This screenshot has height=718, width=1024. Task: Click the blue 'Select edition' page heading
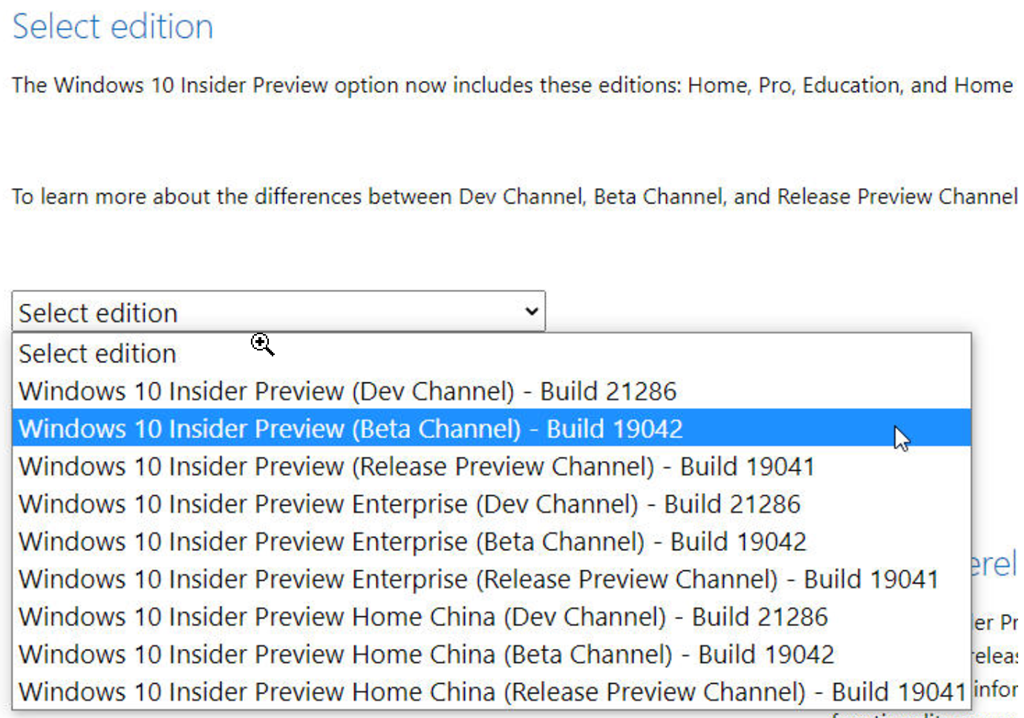click(112, 27)
